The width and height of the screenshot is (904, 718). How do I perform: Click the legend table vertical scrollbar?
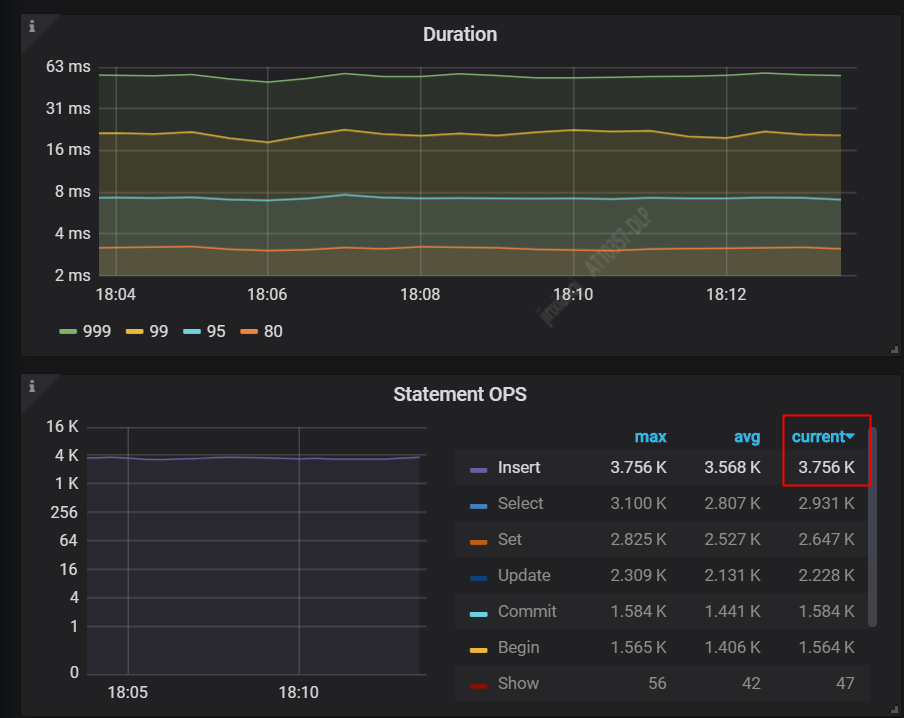pos(872,527)
